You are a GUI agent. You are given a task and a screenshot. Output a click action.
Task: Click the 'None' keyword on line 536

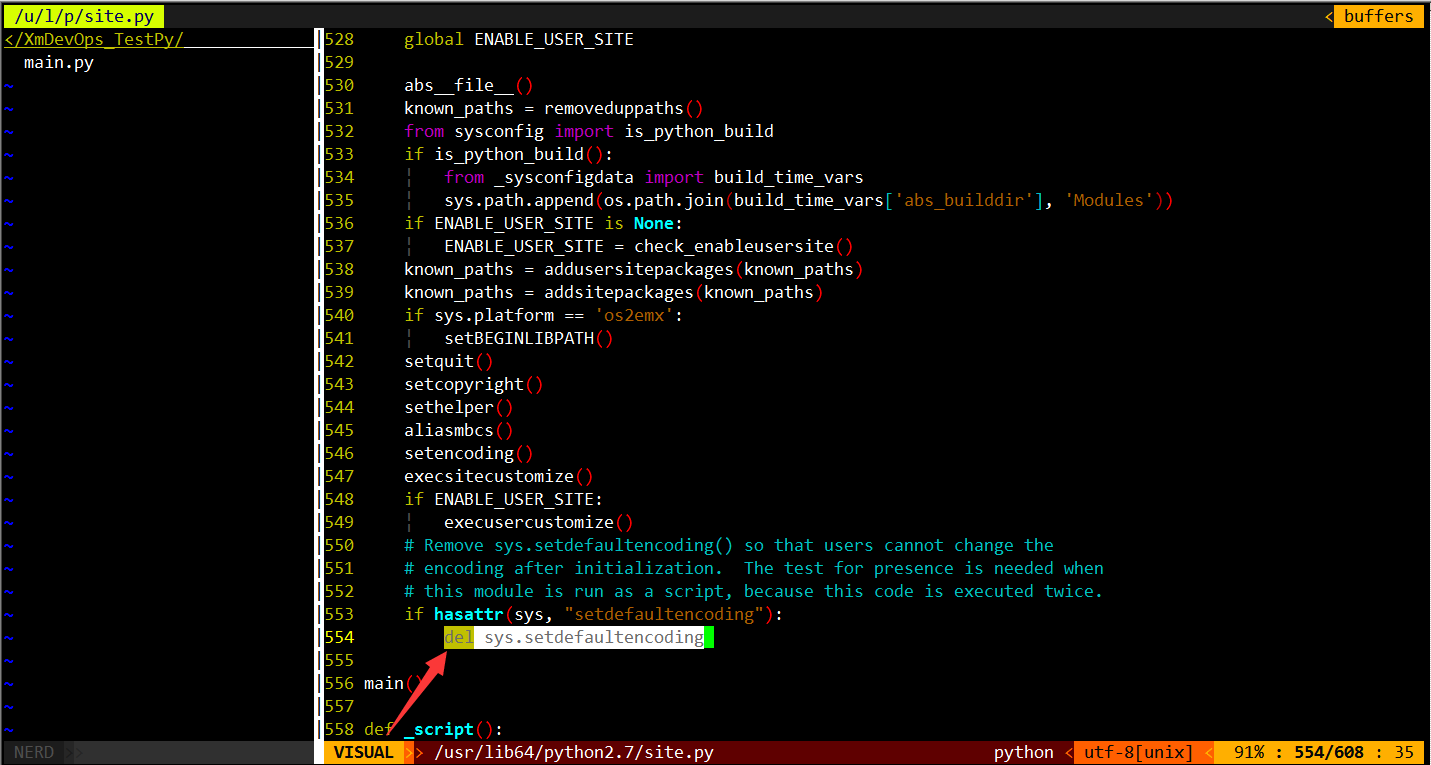654,223
